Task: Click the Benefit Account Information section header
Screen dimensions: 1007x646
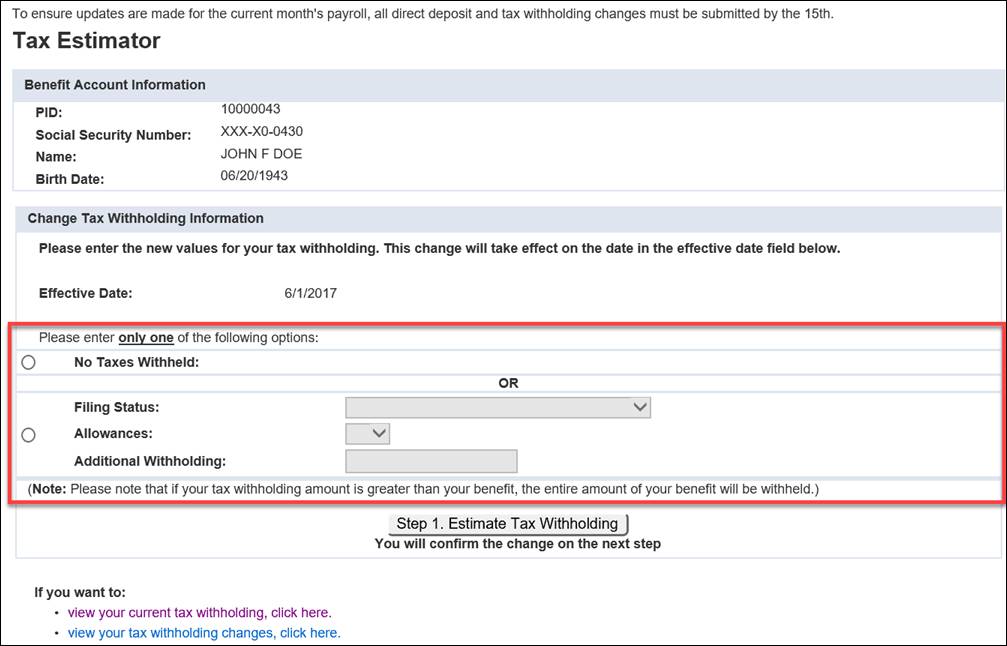Action: point(115,85)
